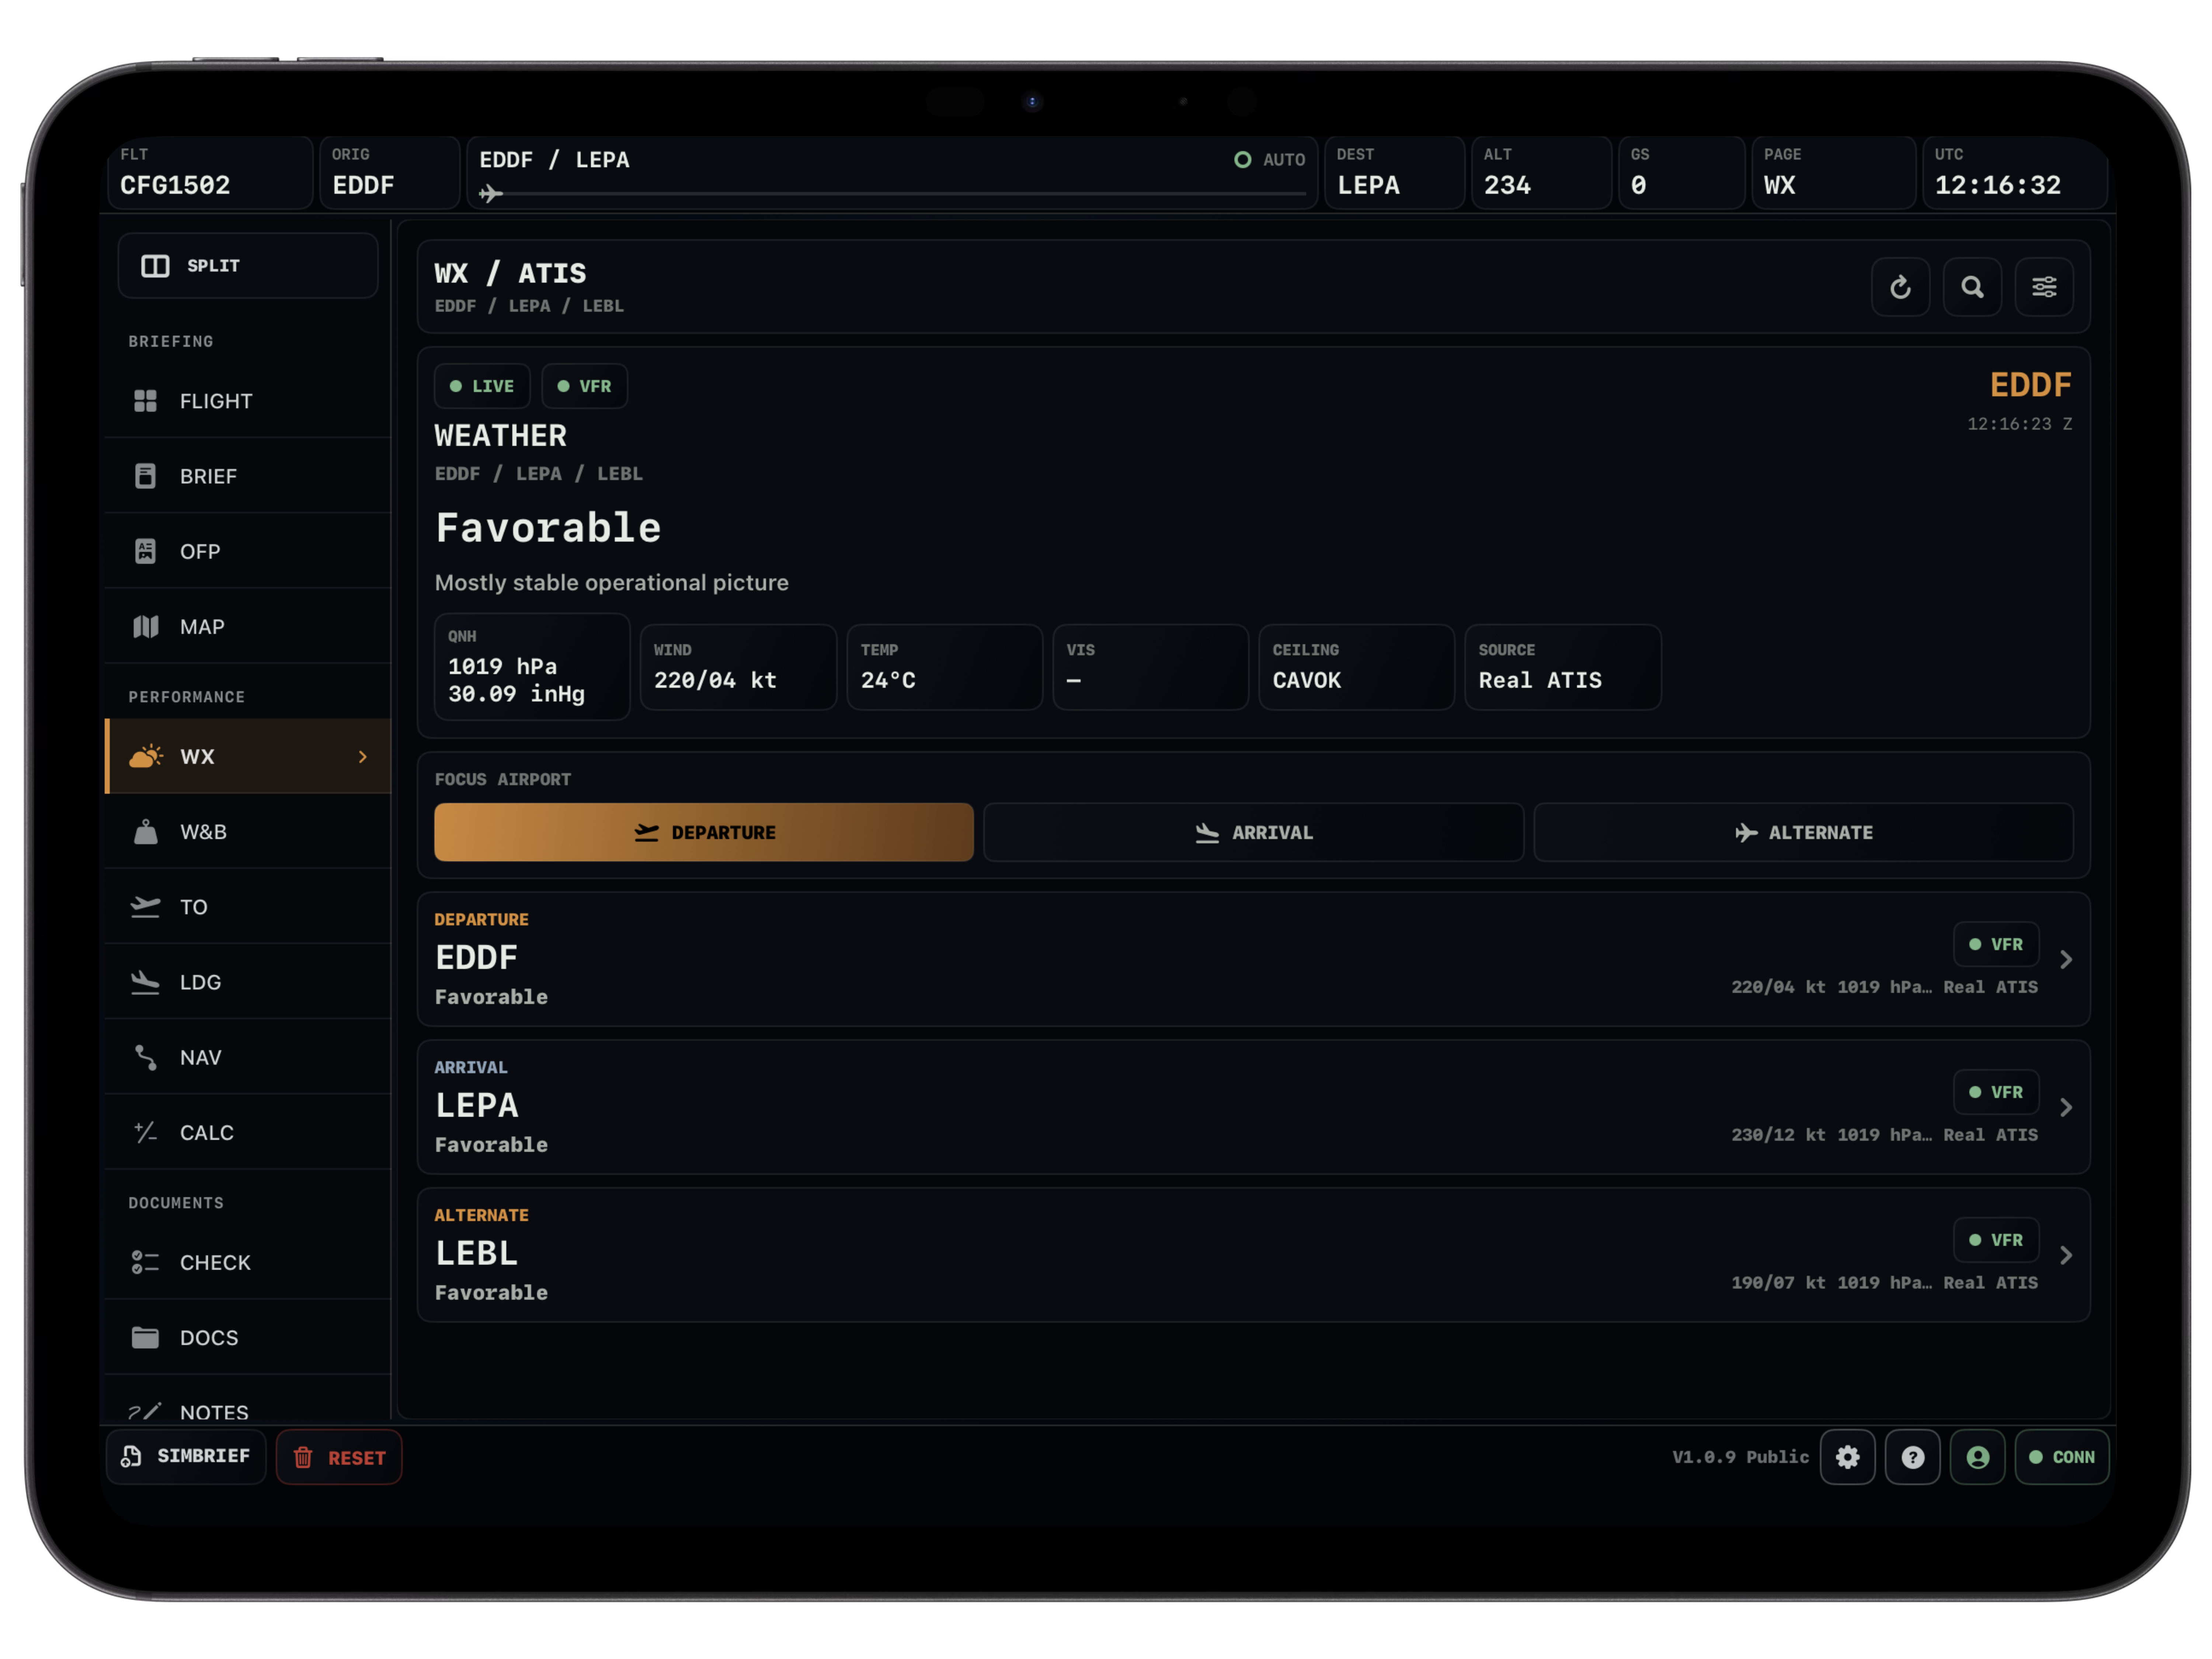Click the DEST LEPA field
This screenshot has width=2212, height=1659.
click(1395, 172)
